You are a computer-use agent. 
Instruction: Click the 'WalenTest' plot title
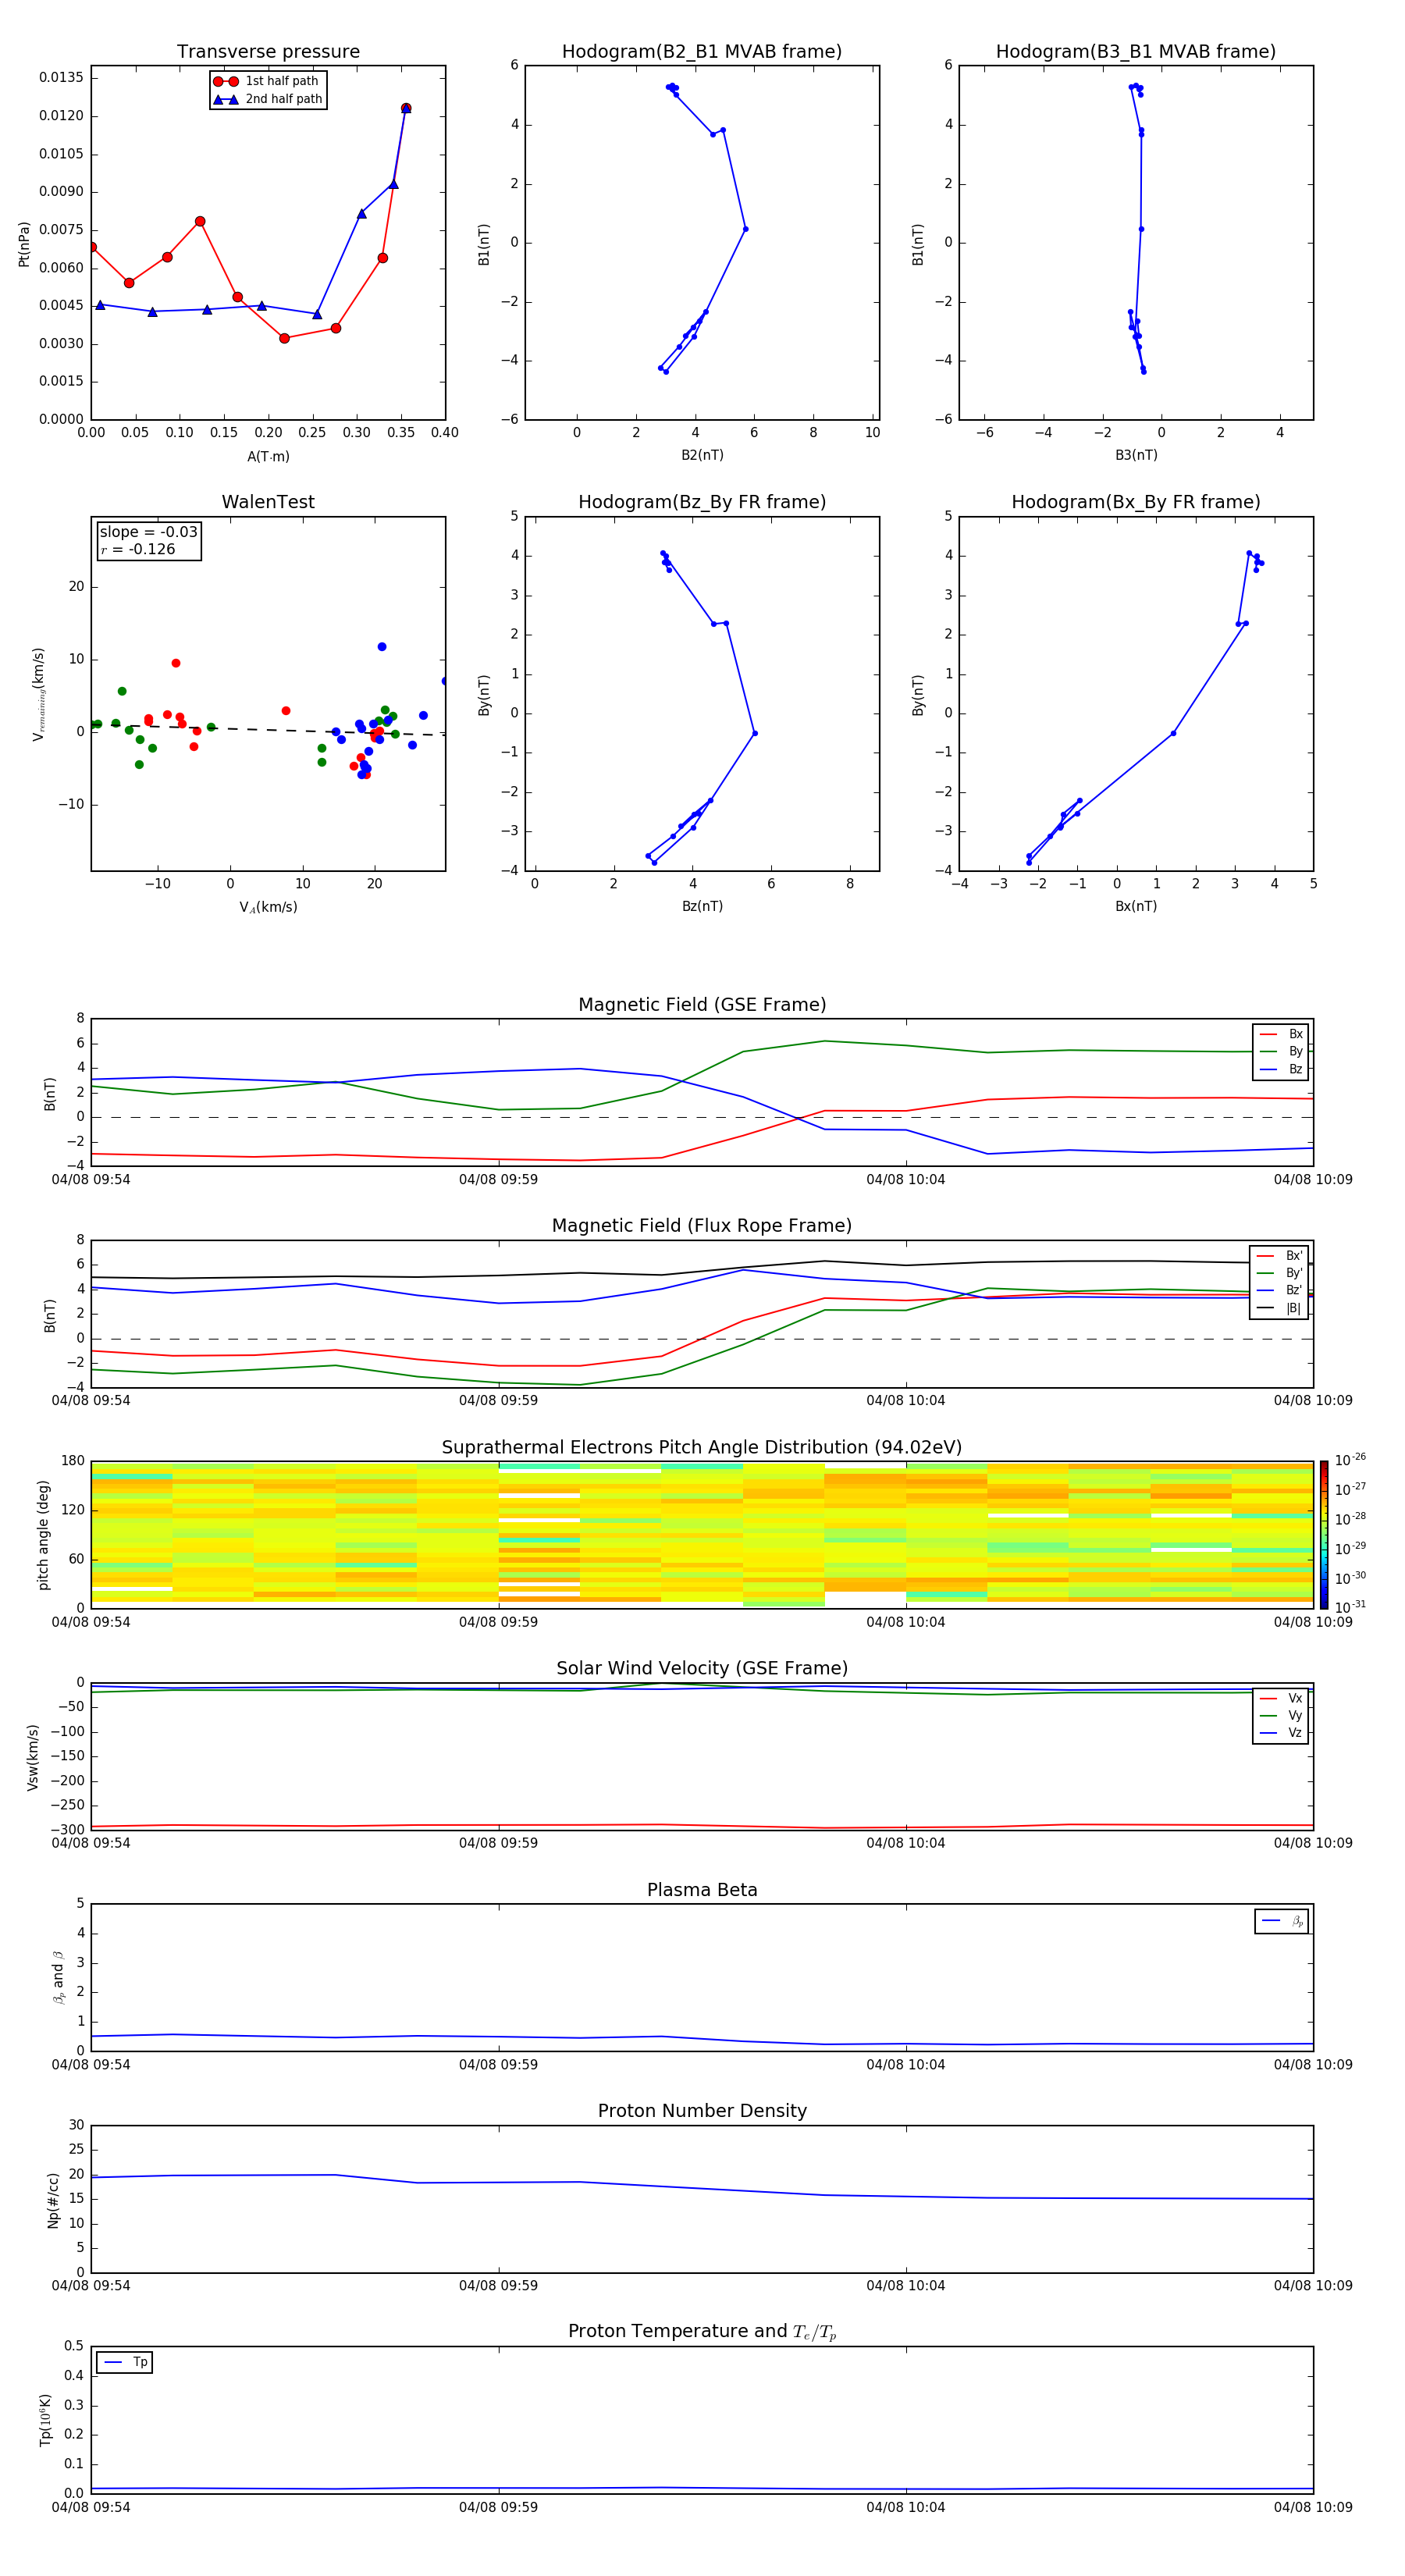tap(268, 502)
